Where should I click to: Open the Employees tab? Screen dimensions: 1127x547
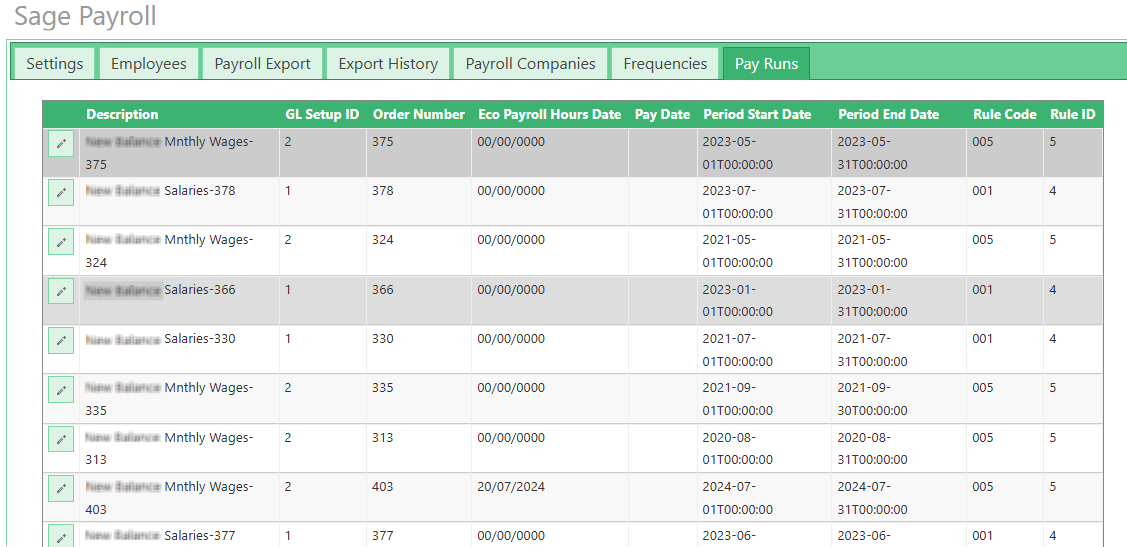point(149,63)
